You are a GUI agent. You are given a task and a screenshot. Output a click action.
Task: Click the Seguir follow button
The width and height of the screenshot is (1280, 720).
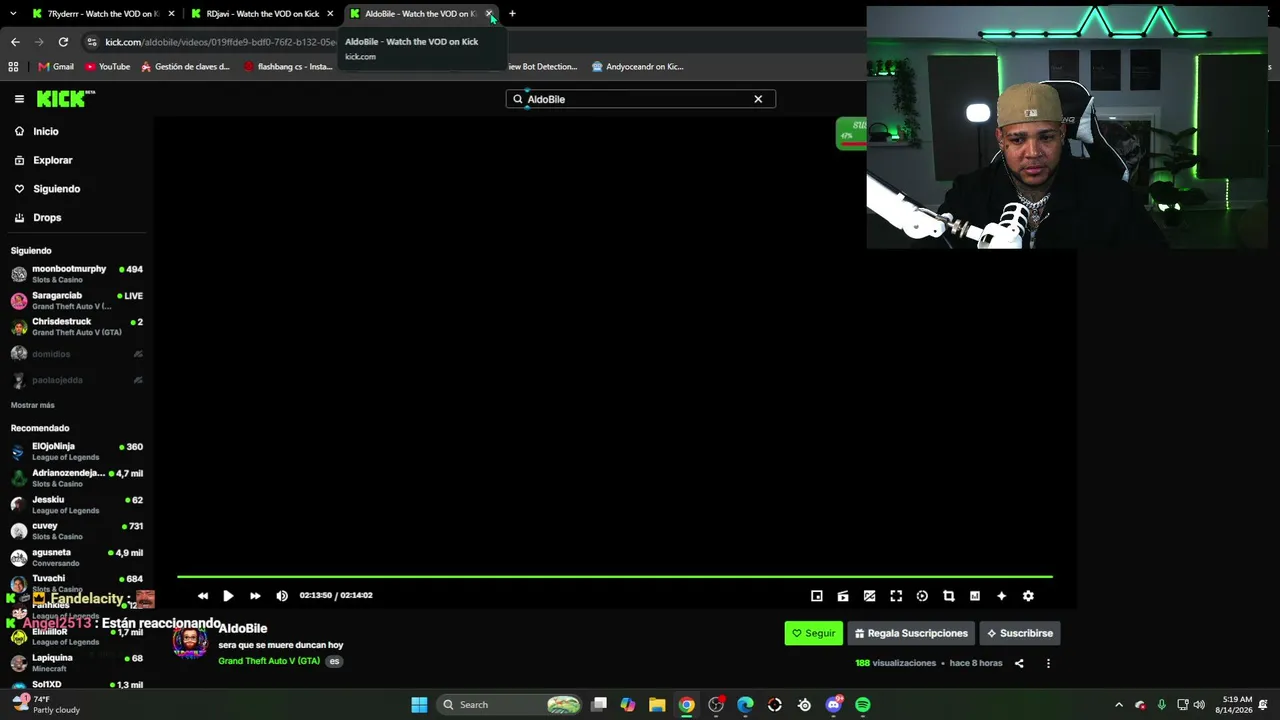[813, 633]
